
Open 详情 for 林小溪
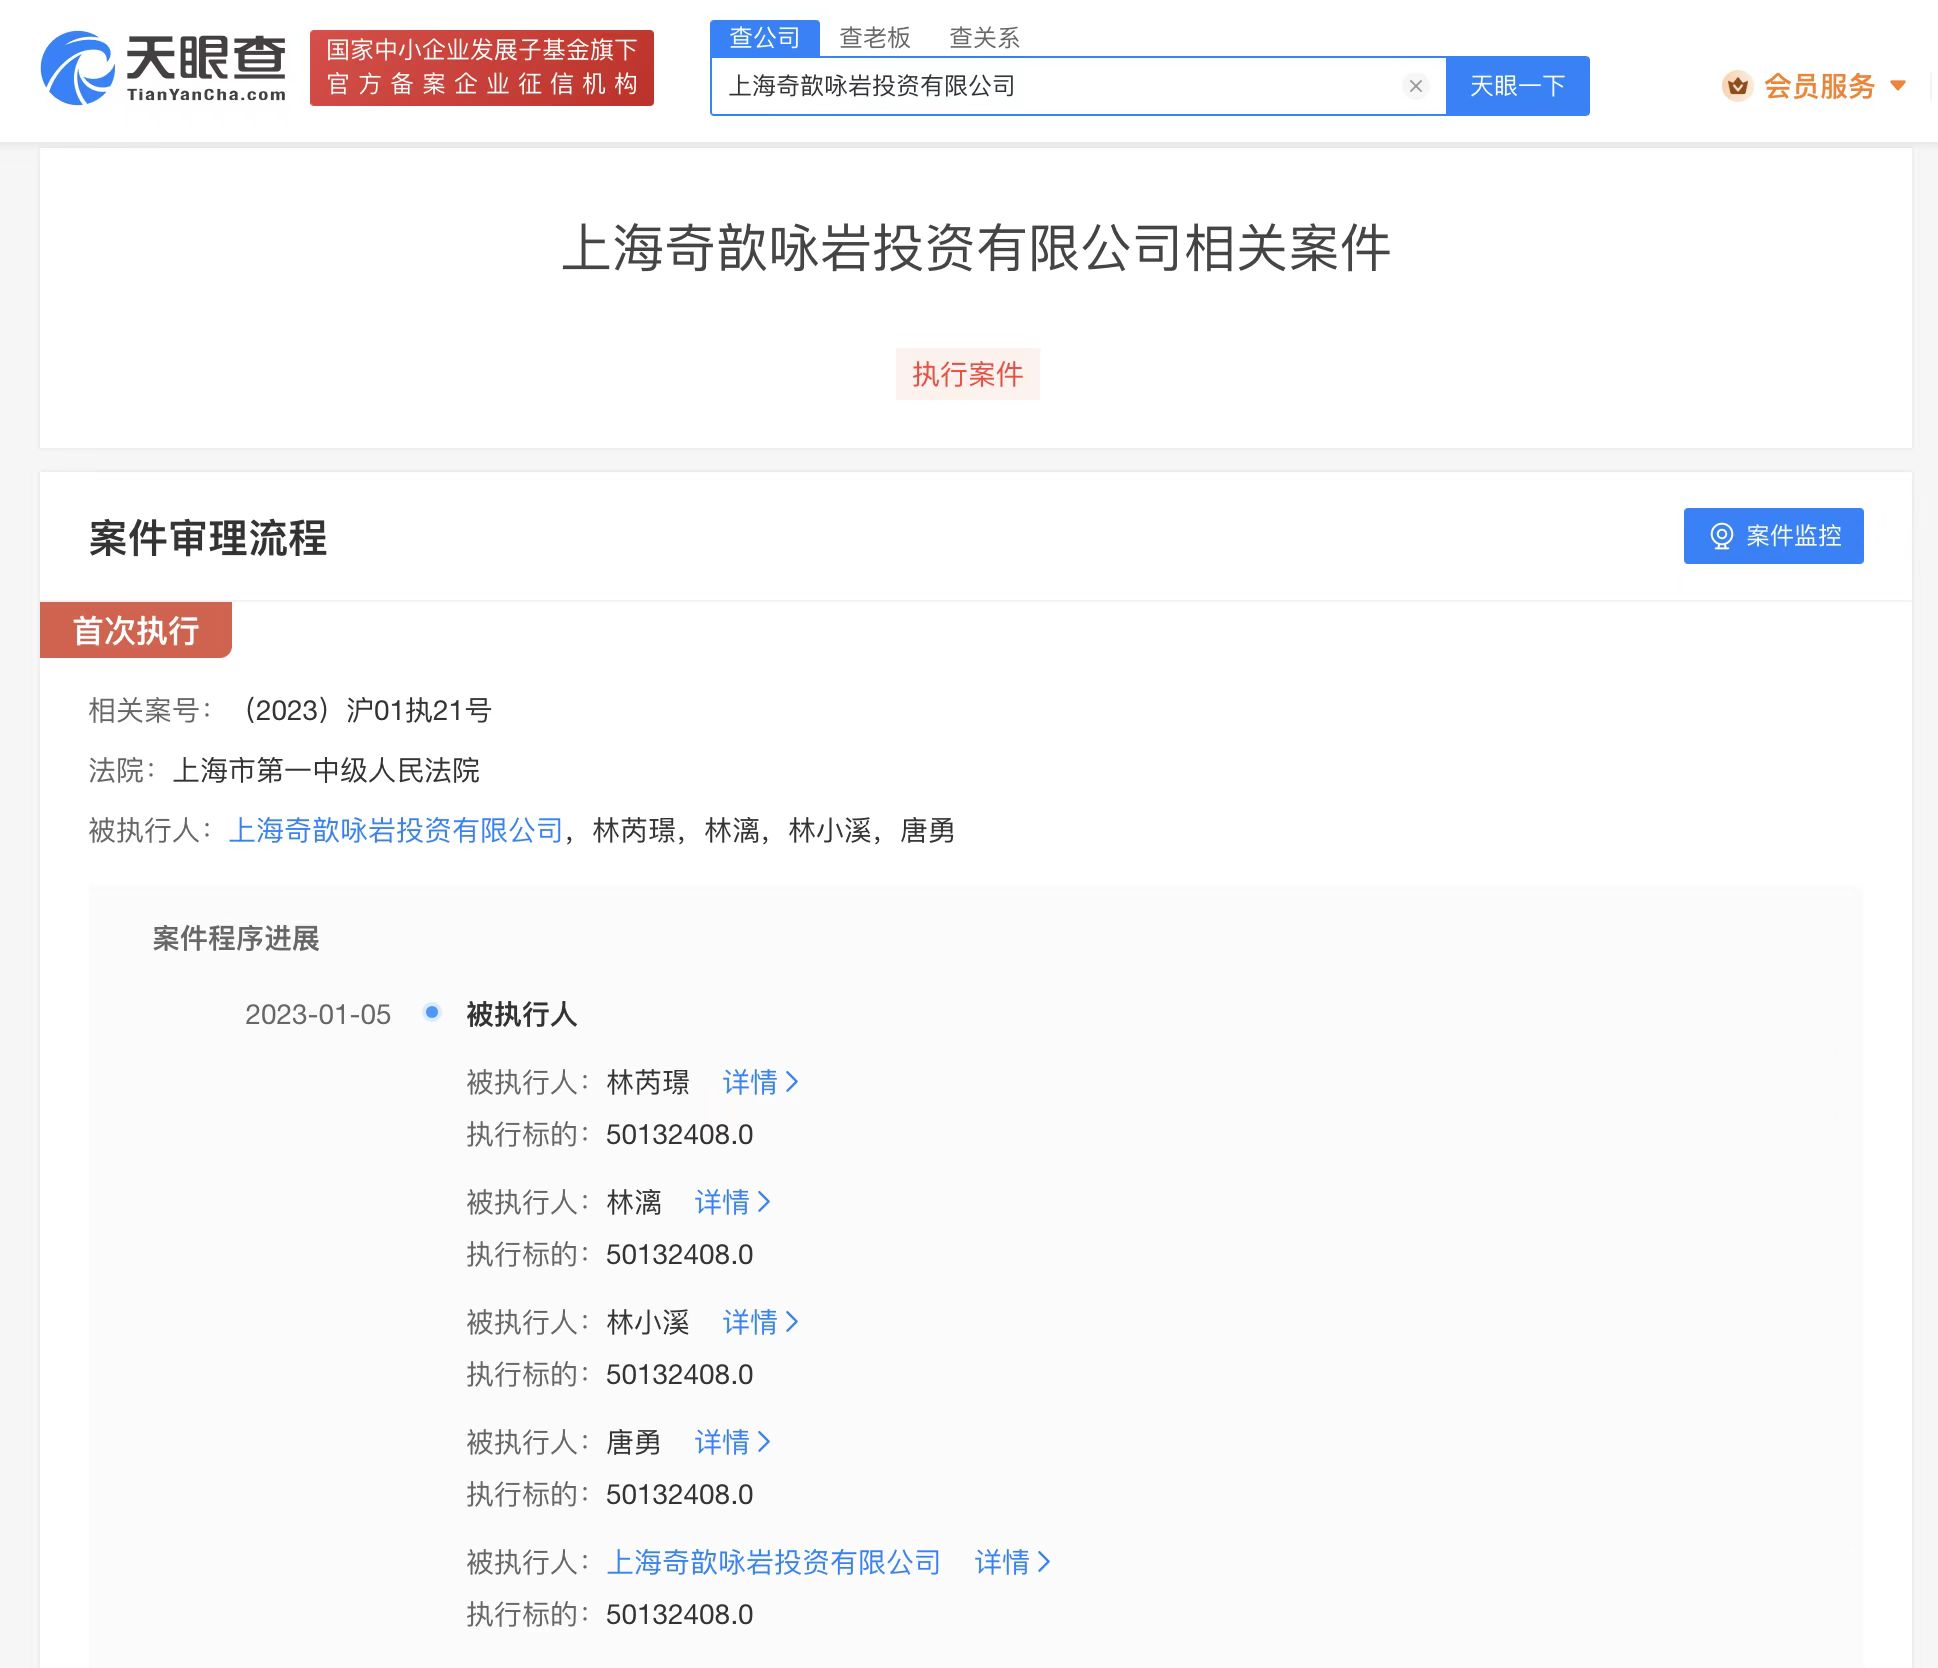pyautogui.click(x=761, y=1322)
